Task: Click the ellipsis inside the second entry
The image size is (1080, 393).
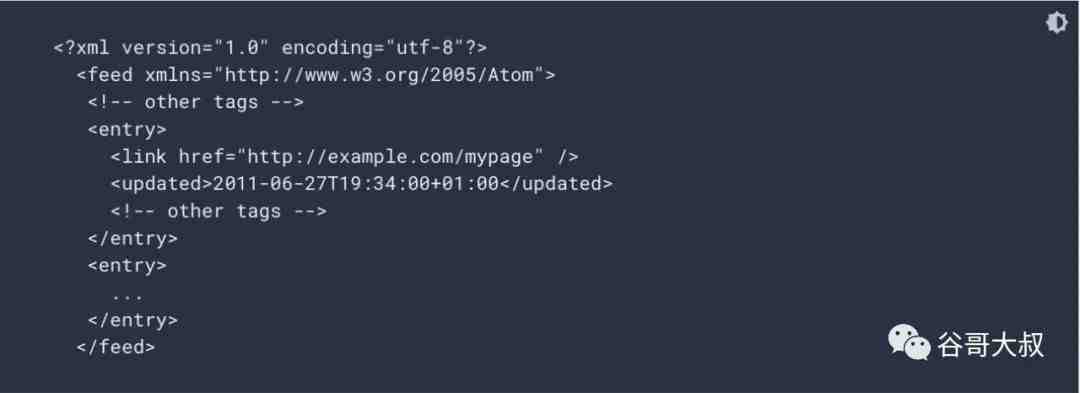Action: click(x=127, y=297)
